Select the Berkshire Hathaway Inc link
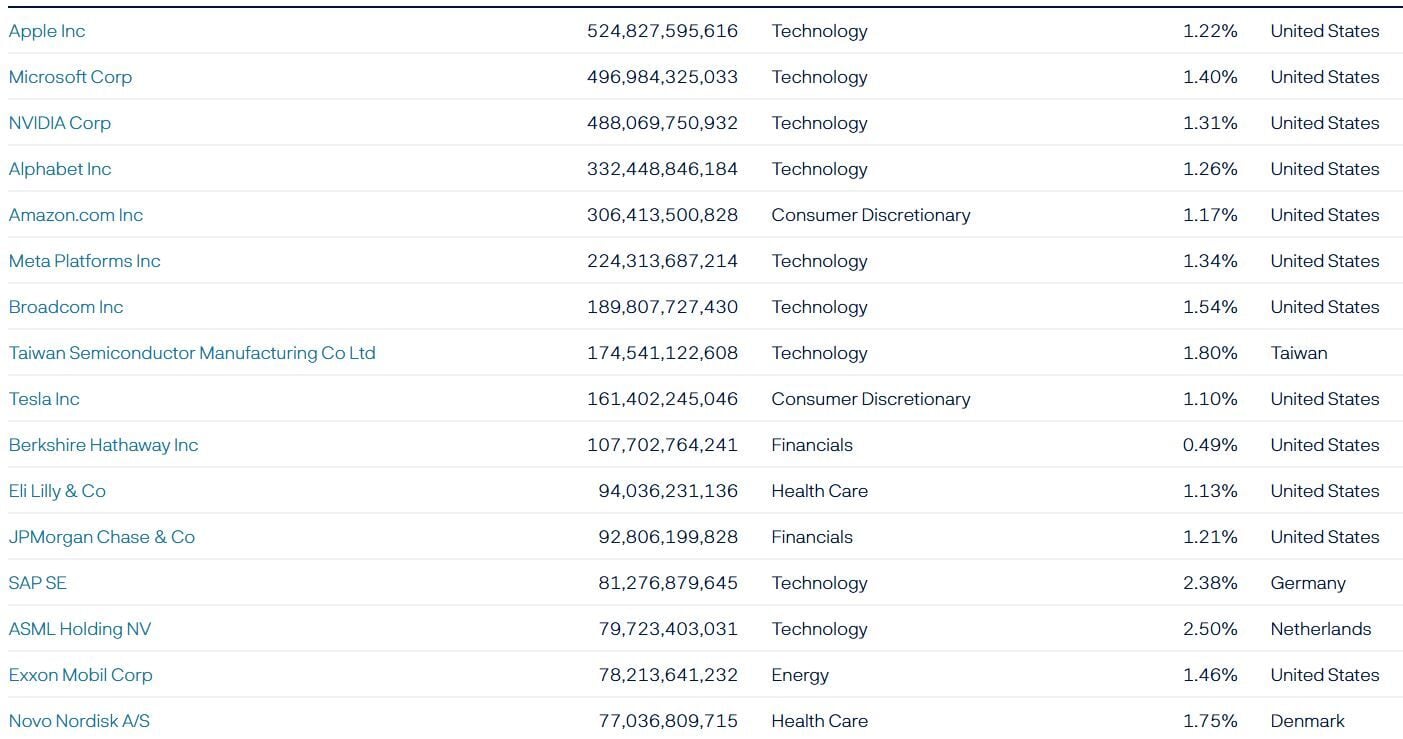Image resolution: width=1403 pixels, height=739 pixels. point(104,445)
